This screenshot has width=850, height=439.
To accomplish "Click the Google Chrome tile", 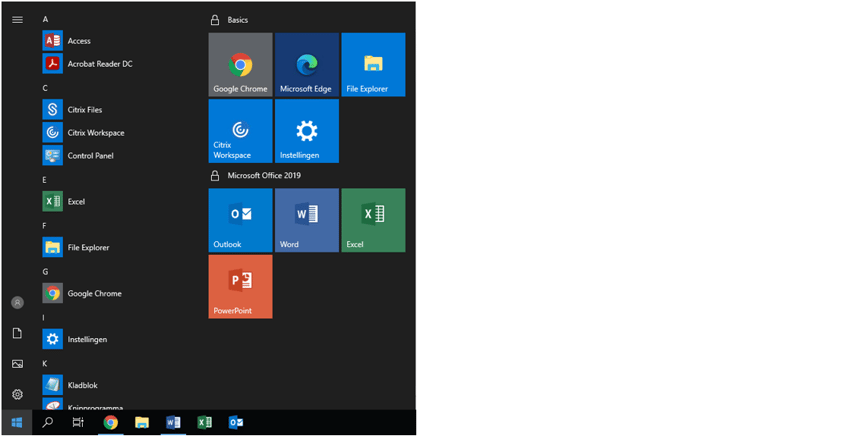I will pos(241,64).
